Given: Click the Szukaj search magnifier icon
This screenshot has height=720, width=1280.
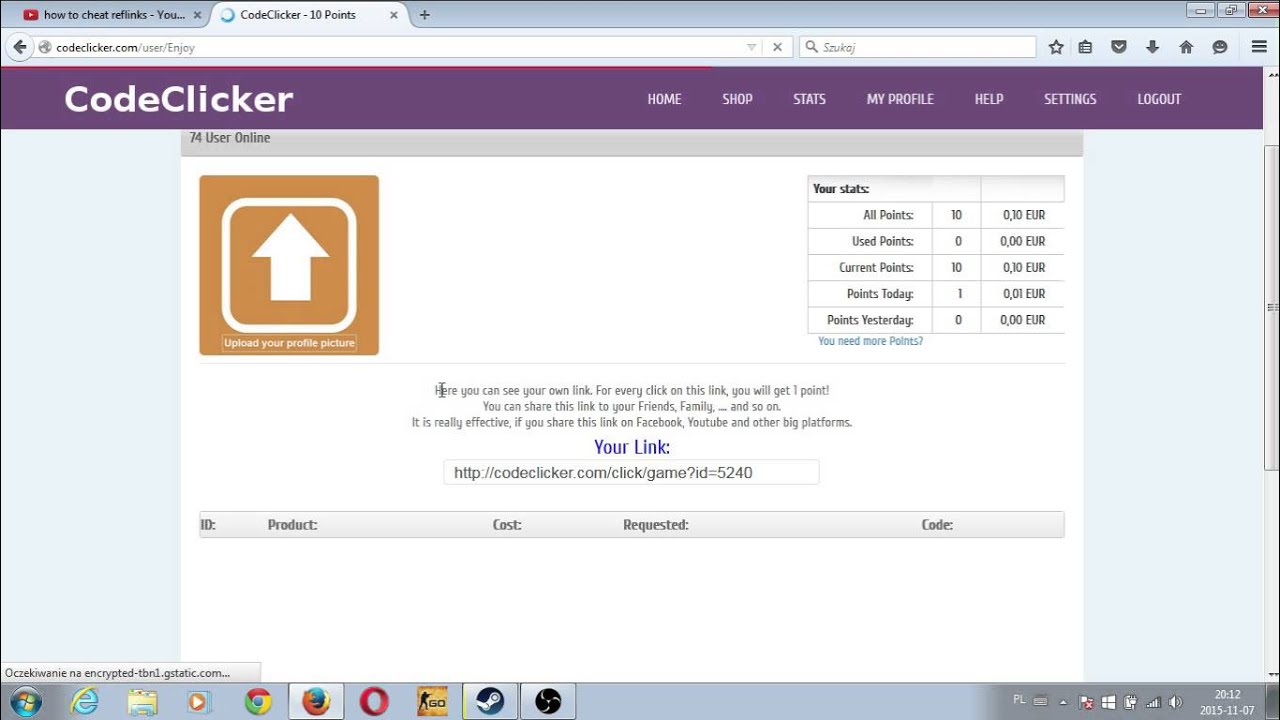Looking at the screenshot, I should click(x=812, y=47).
